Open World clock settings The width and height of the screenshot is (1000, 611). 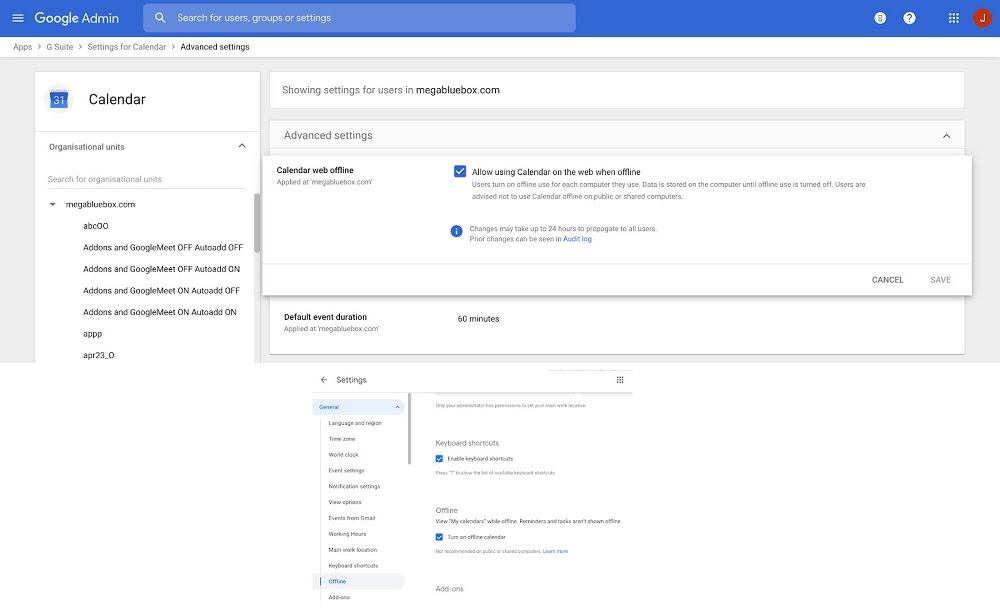coord(343,455)
